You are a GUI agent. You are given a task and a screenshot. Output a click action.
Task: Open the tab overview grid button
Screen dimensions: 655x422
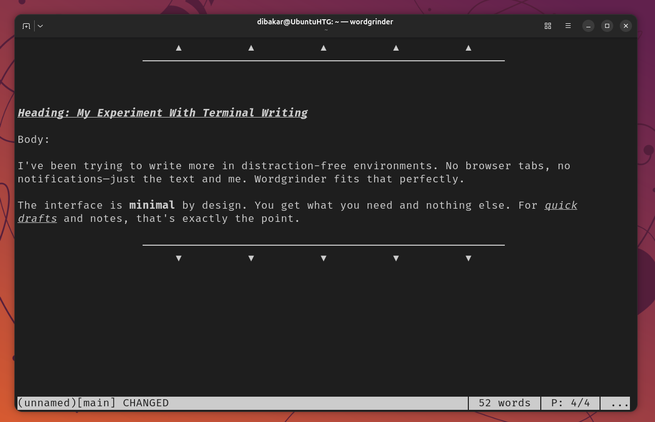(548, 26)
